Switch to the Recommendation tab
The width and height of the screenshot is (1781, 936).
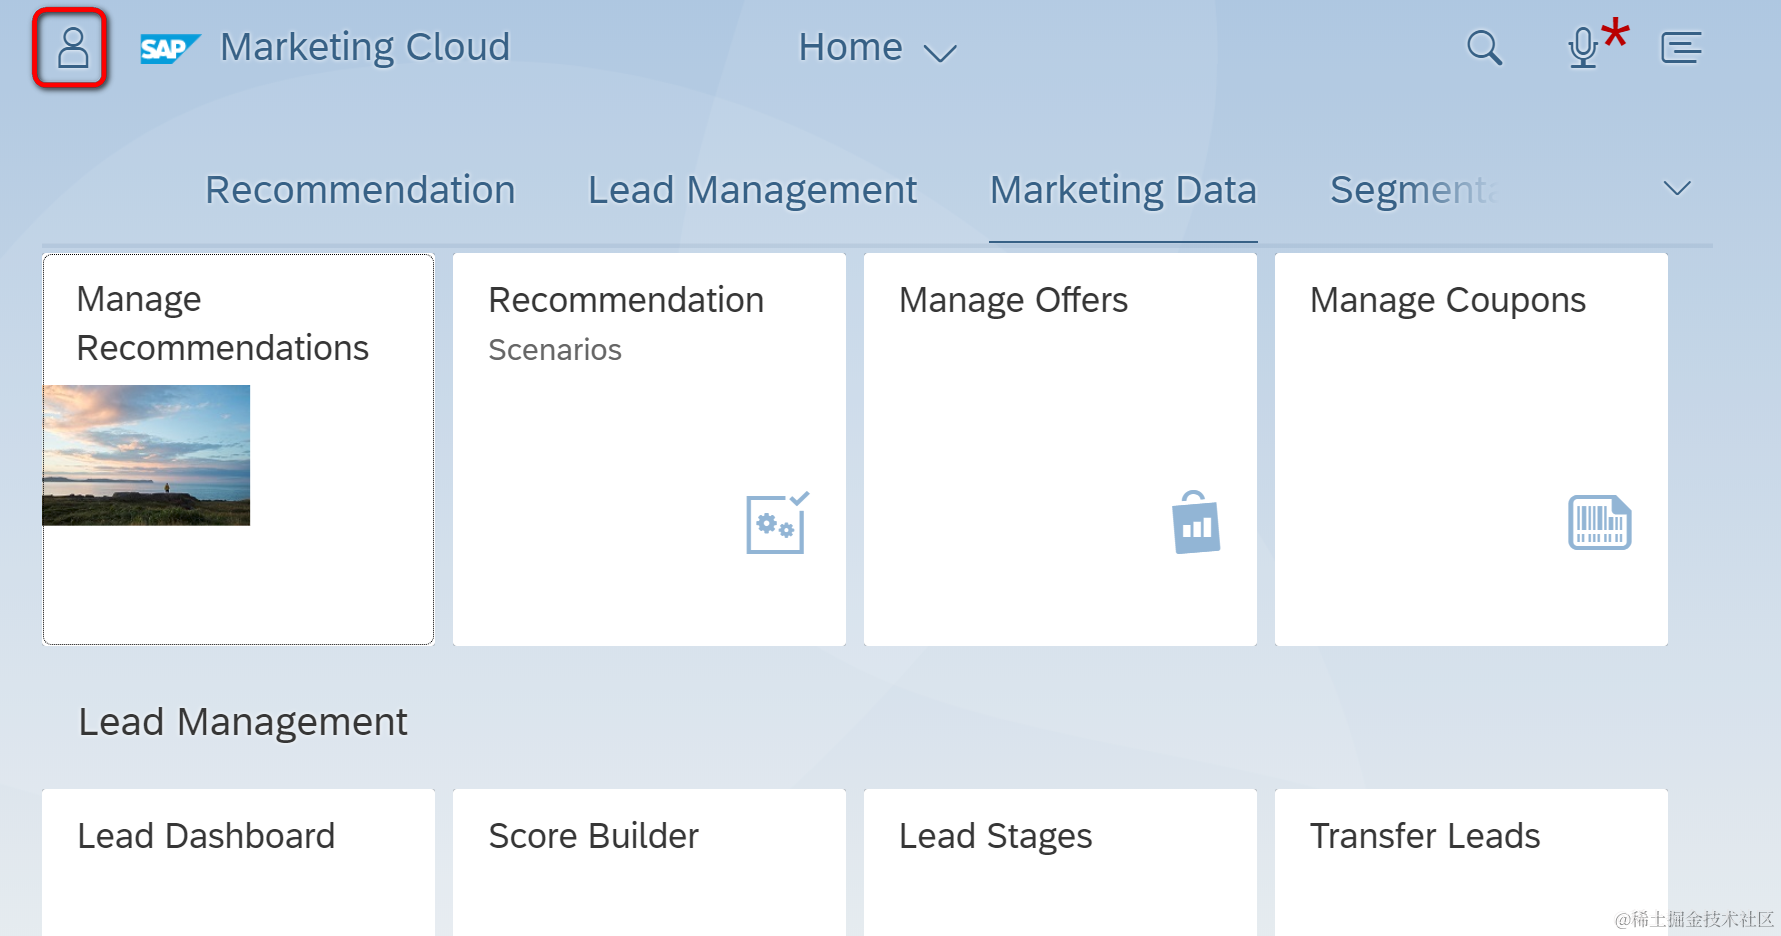360,190
